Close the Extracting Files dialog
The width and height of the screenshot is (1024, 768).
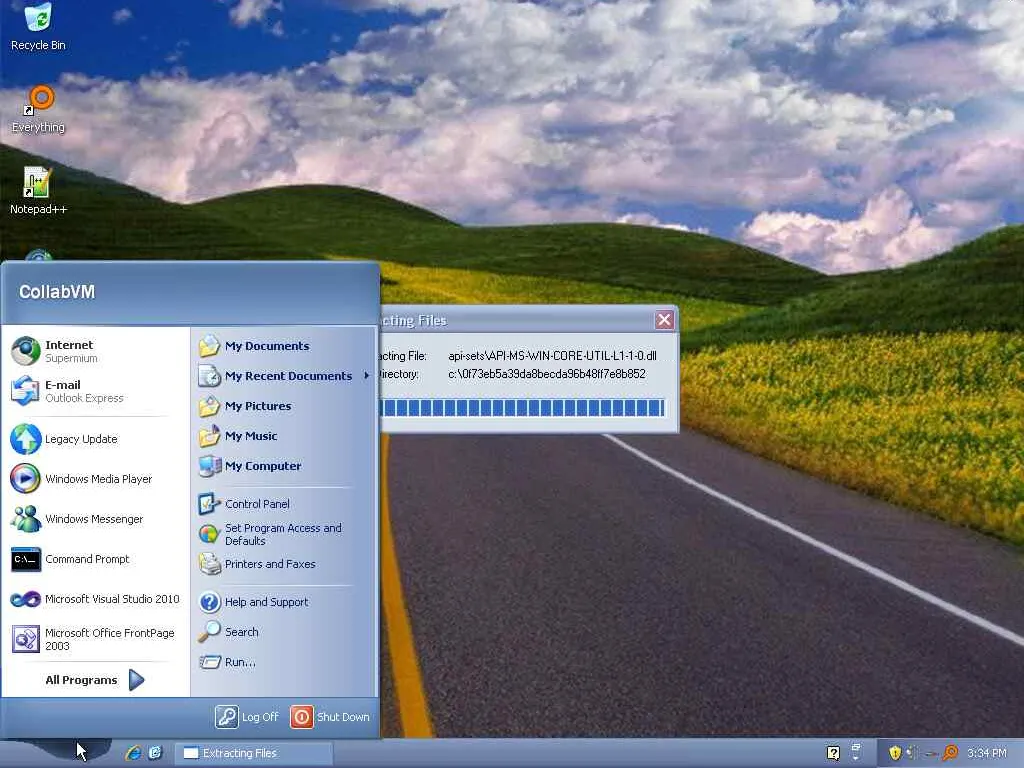click(664, 320)
